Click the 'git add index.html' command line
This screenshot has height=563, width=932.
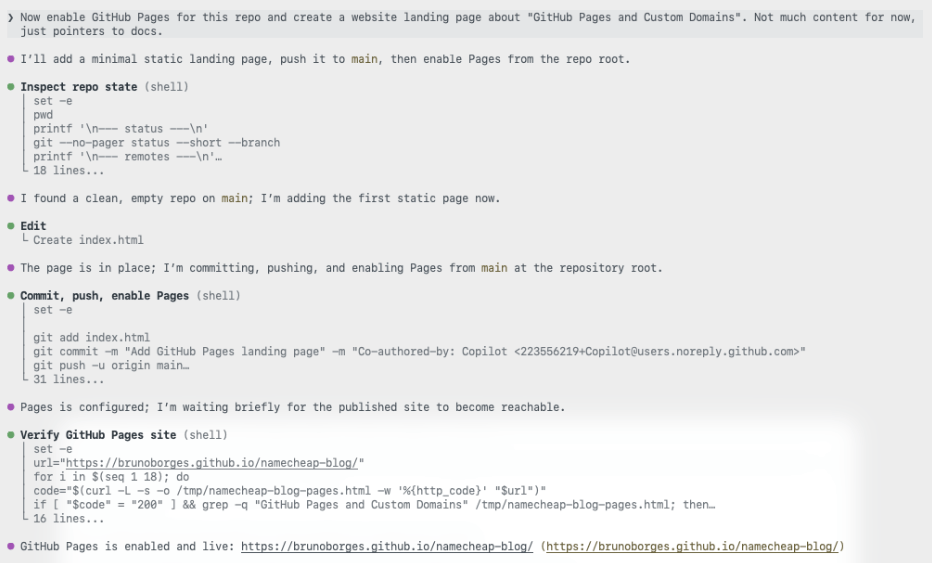(92, 338)
